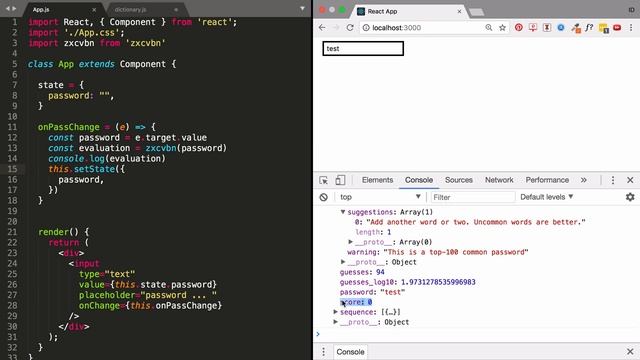Click the 'password: "test"' console line
The height and width of the screenshot is (360, 640).
[x=372, y=292]
